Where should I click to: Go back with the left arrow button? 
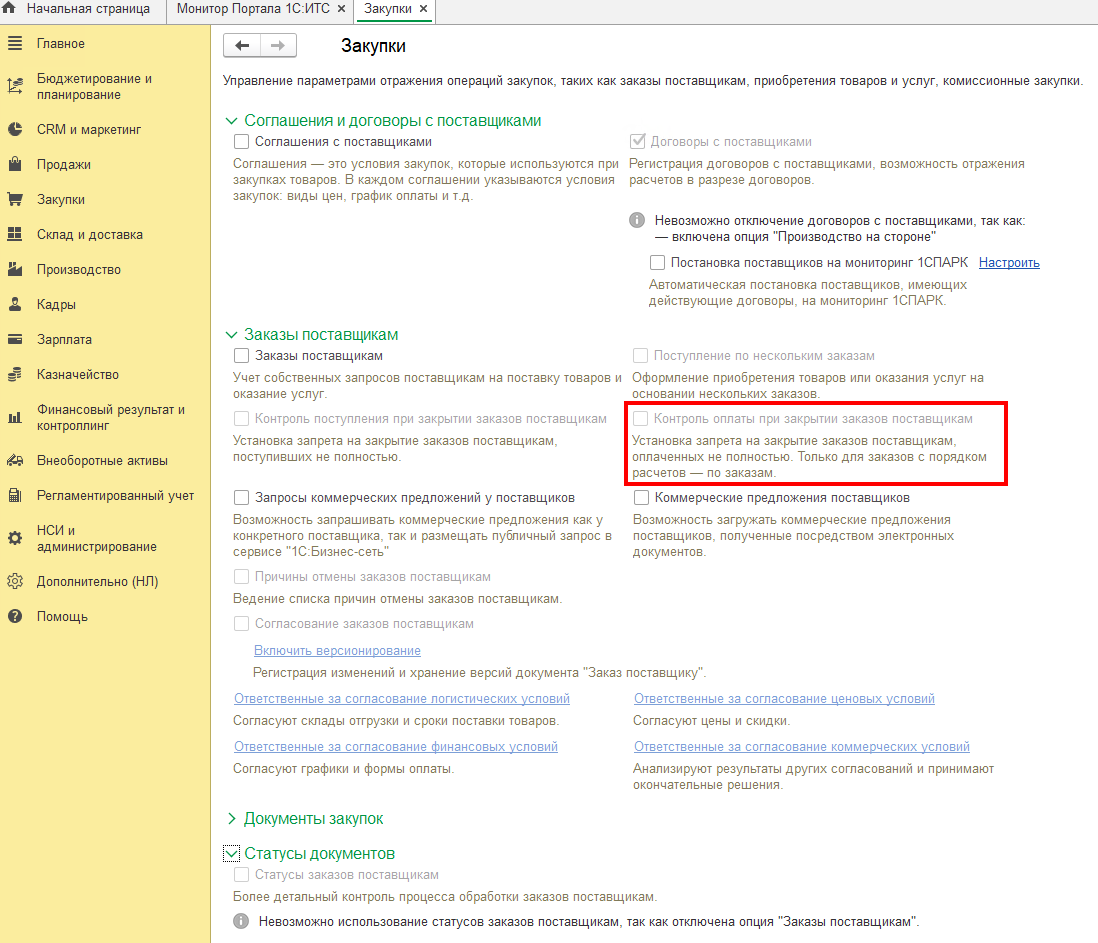click(242, 46)
